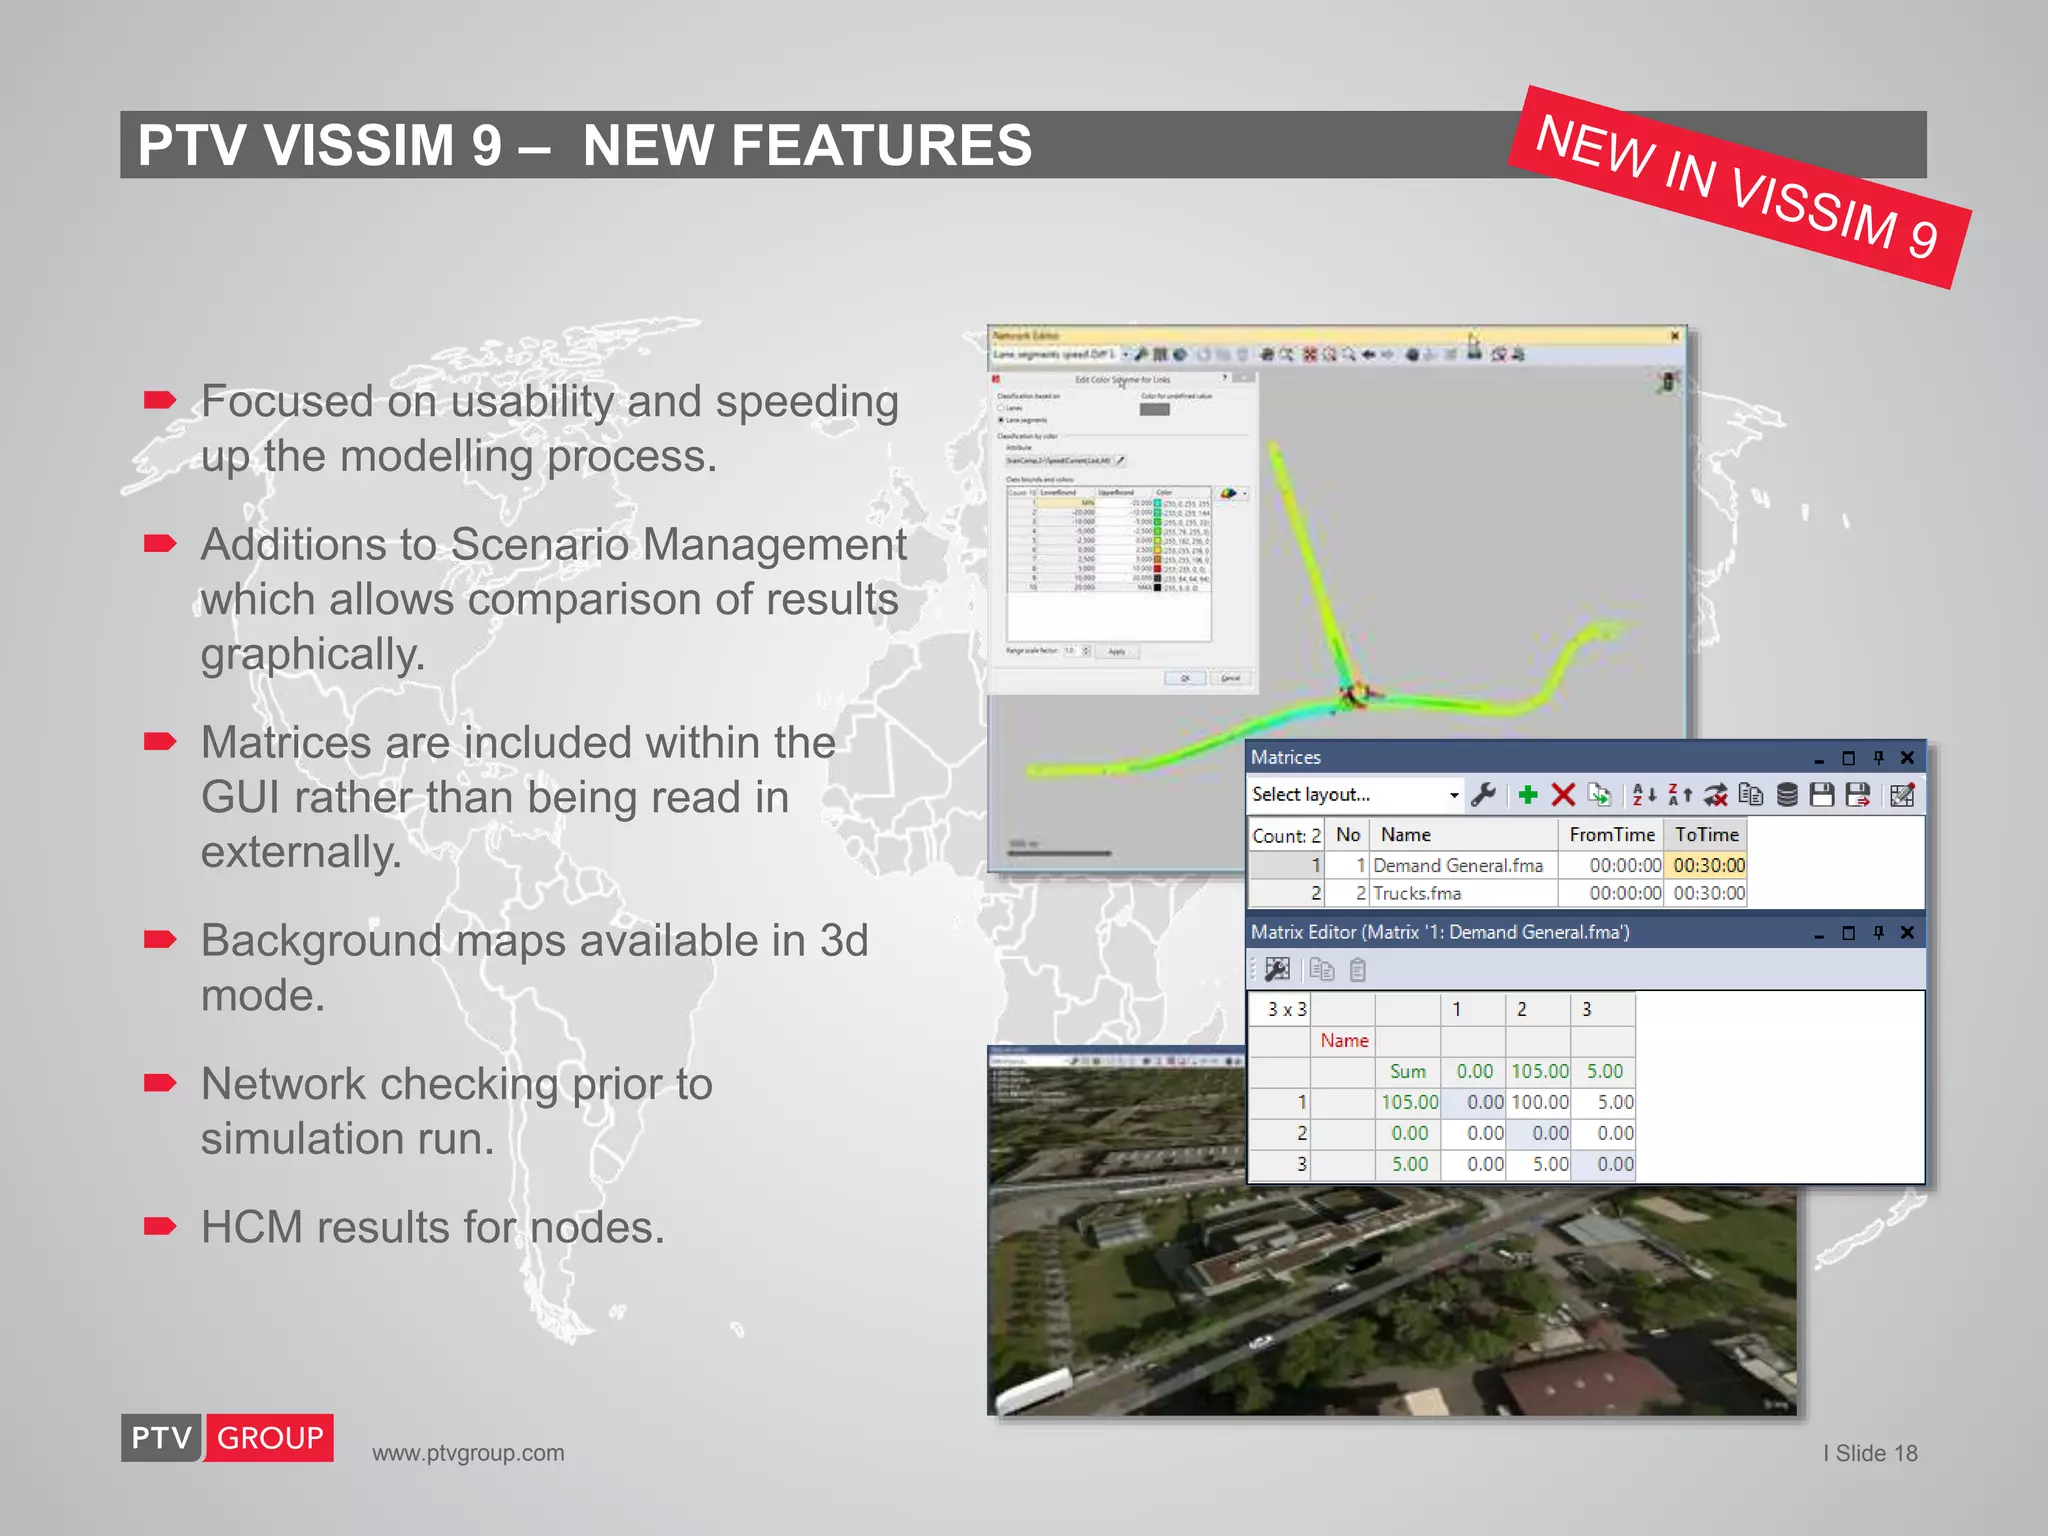Click row 3 sum value 5.00 in green

(1409, 1164)
